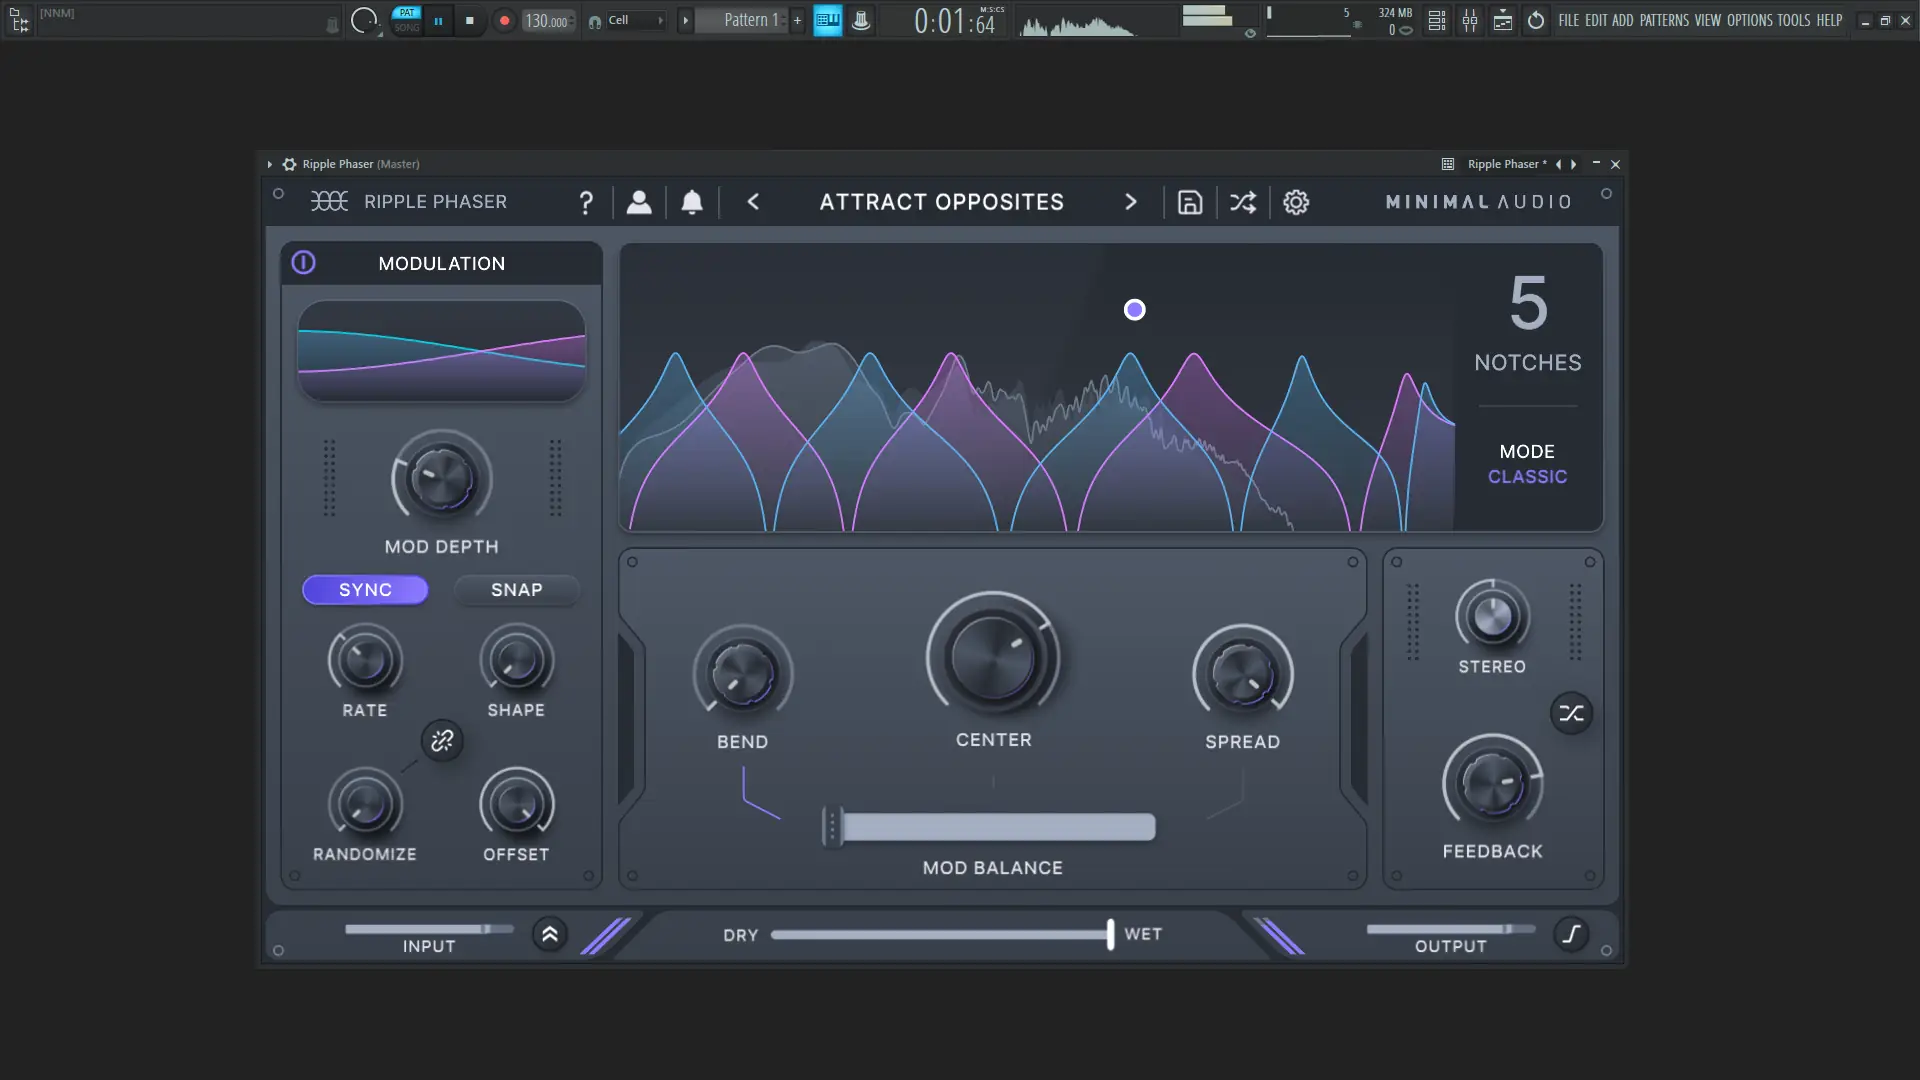Click the ATTRACT OPPOSITES preset name
The height and width of the screenshot is (1080, 1920).
tap(941, 203)
